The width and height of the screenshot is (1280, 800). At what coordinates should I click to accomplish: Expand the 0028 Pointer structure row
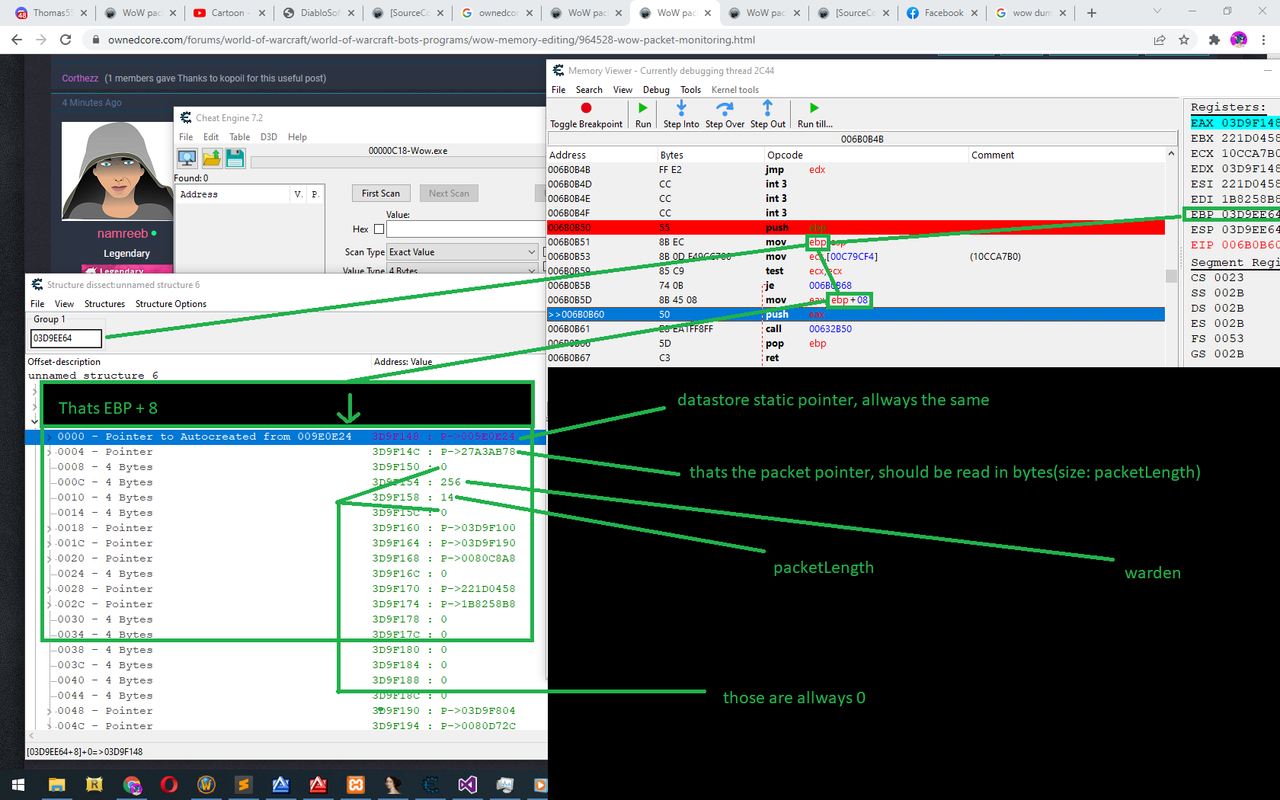[x=47, y=589]
